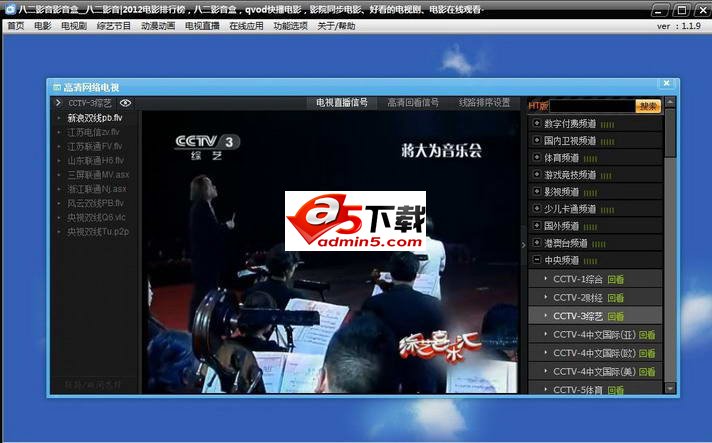Switch to the 电视直播信号 tab
The height and width of the screenshot is (443, 712).
tap(342, 103)
